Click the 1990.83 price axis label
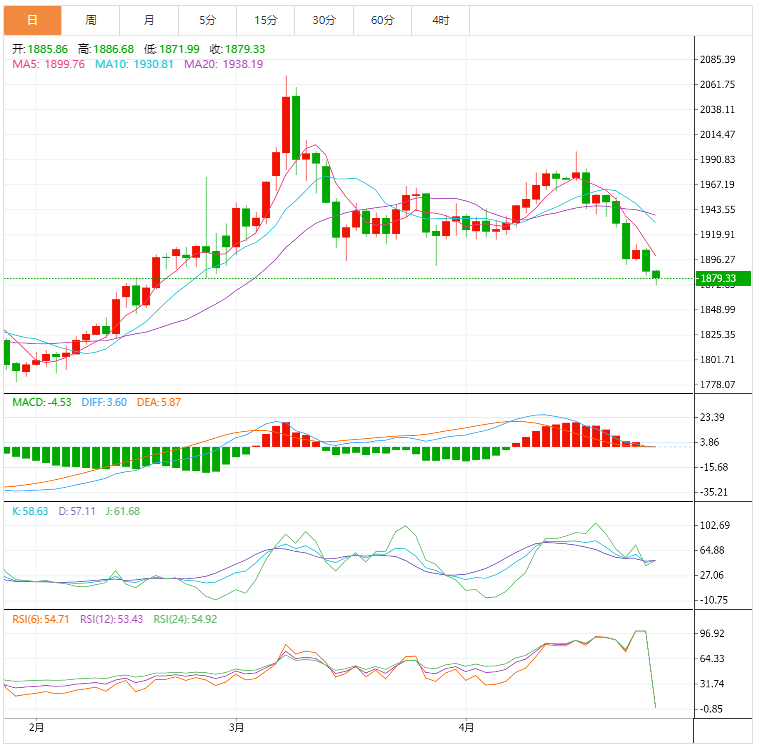The width and height of the screenshot is (764, 754). (x=717, y=159)
